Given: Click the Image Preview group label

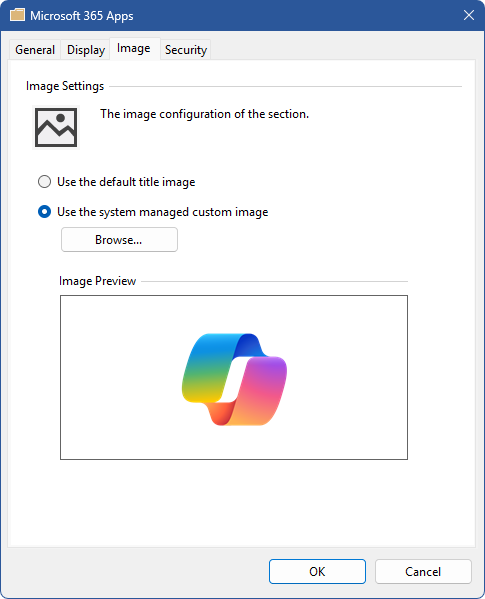Looking at the screenshot, I should click(x=97, y=281).
